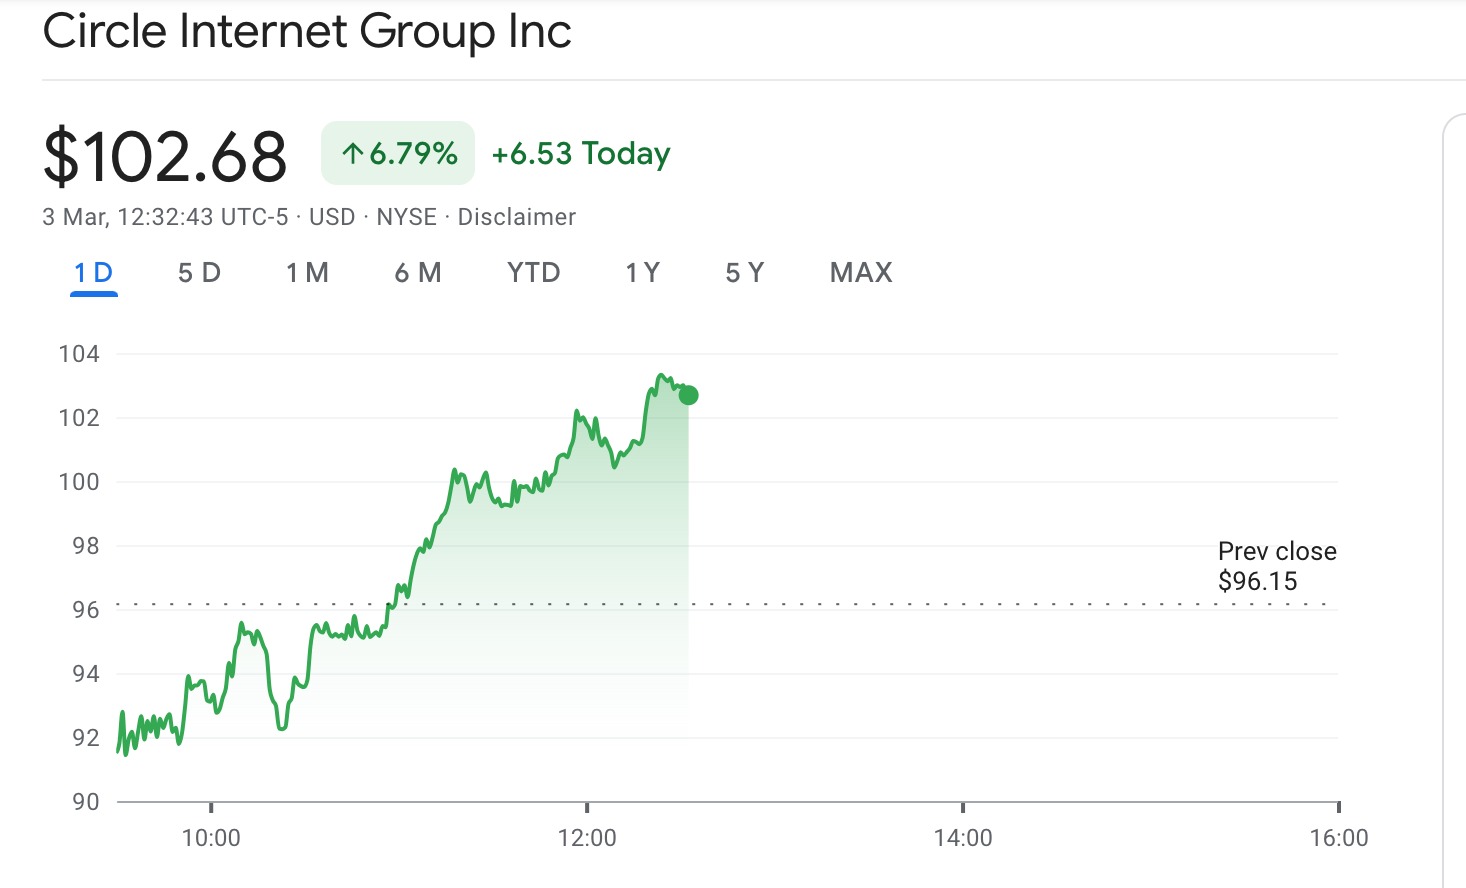Select the YTD range tab
Image resolution: width=1466 pixels, height=888 pixels.
point(533,273)
